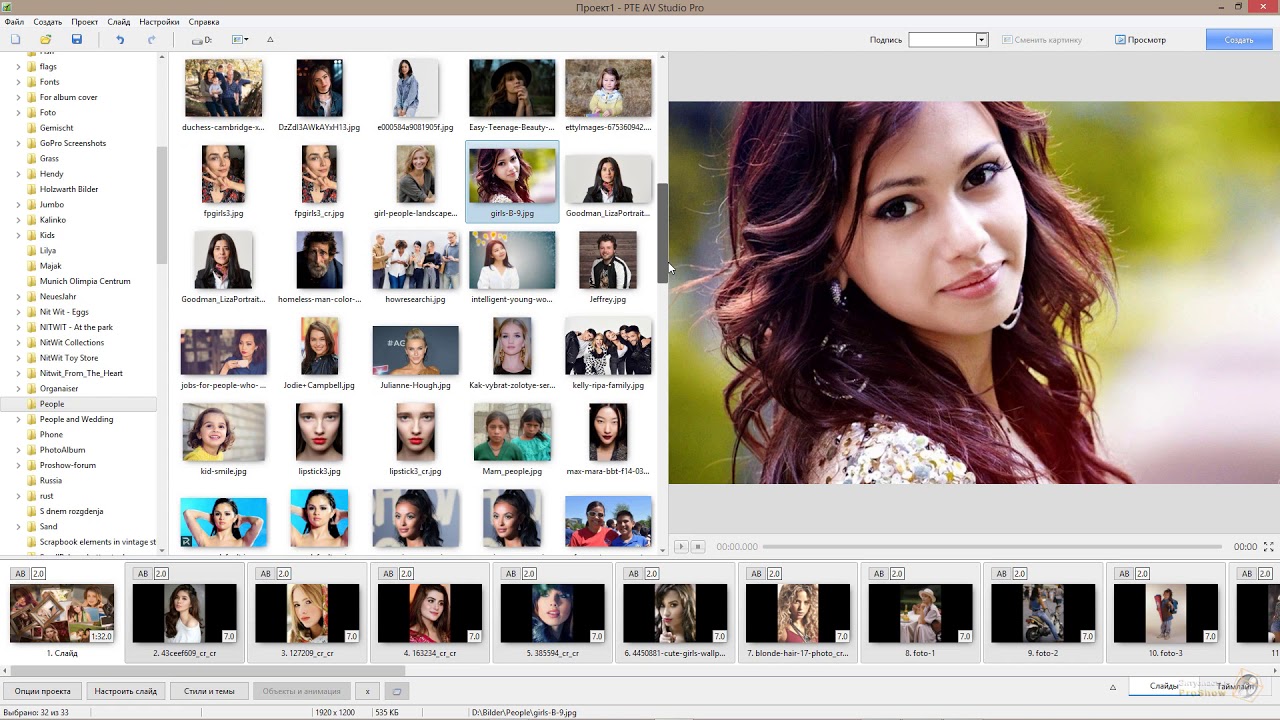This screenshot has height=720, width=1280.
Task: Select the Organaiser folder
Action: 59,389
